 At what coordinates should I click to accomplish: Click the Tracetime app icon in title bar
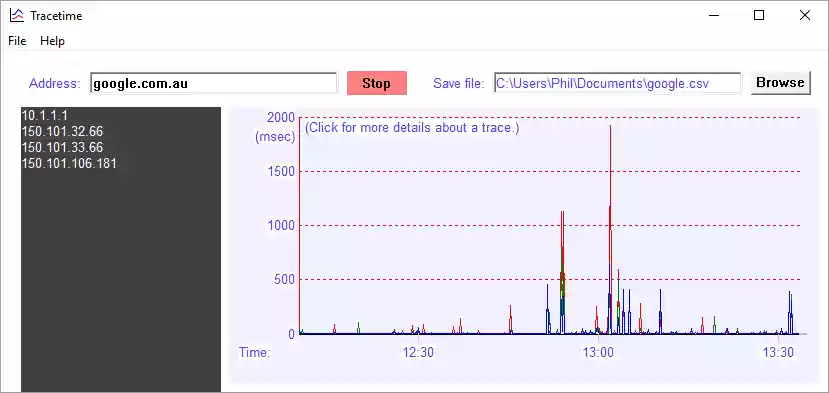[x=17, y=16]
